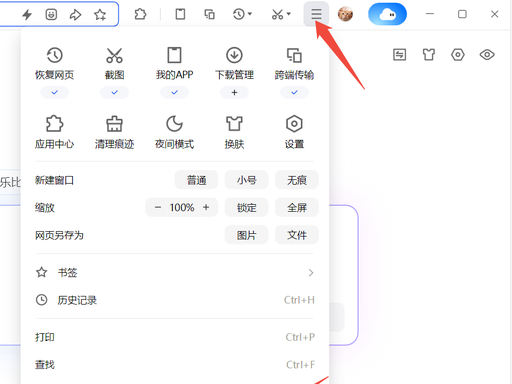Select 打印 print menu item
512x384 pixels.
point(174,337)
